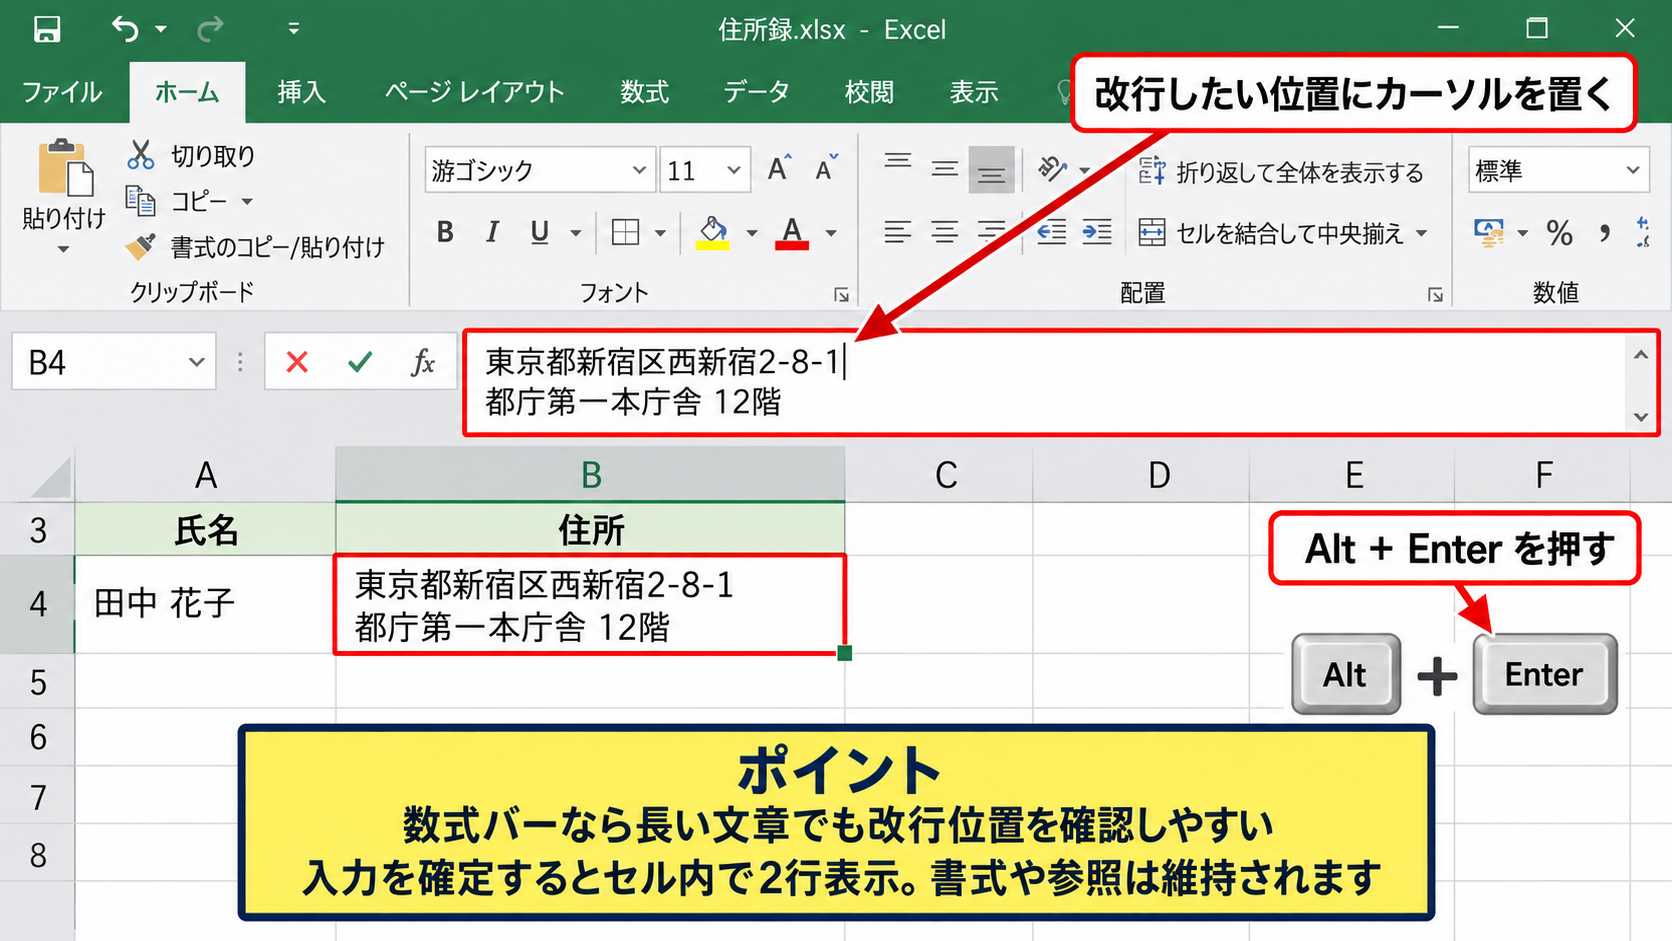Increase font size with large A icon
The image size is (1672, 941).
779,169
